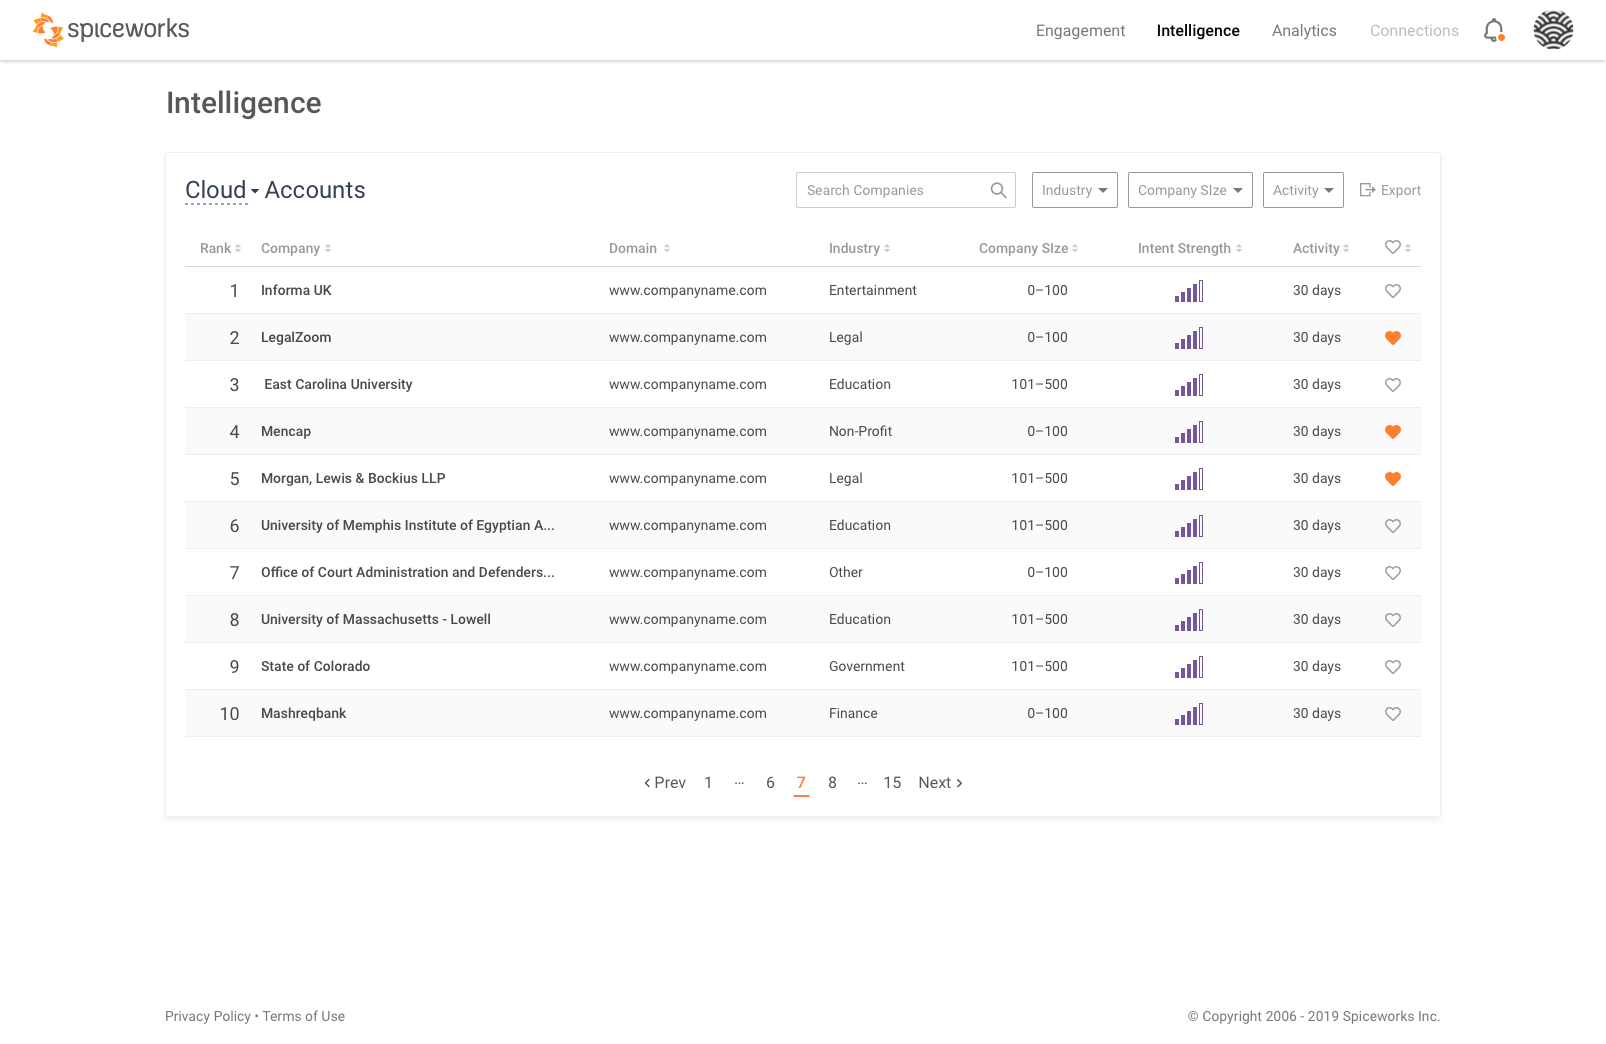Click Morgan, Lewis & Bockius intent strength bars
Image resolution: width=1606 pixels, height=1044 pixels.
(x=1189, y=479)
